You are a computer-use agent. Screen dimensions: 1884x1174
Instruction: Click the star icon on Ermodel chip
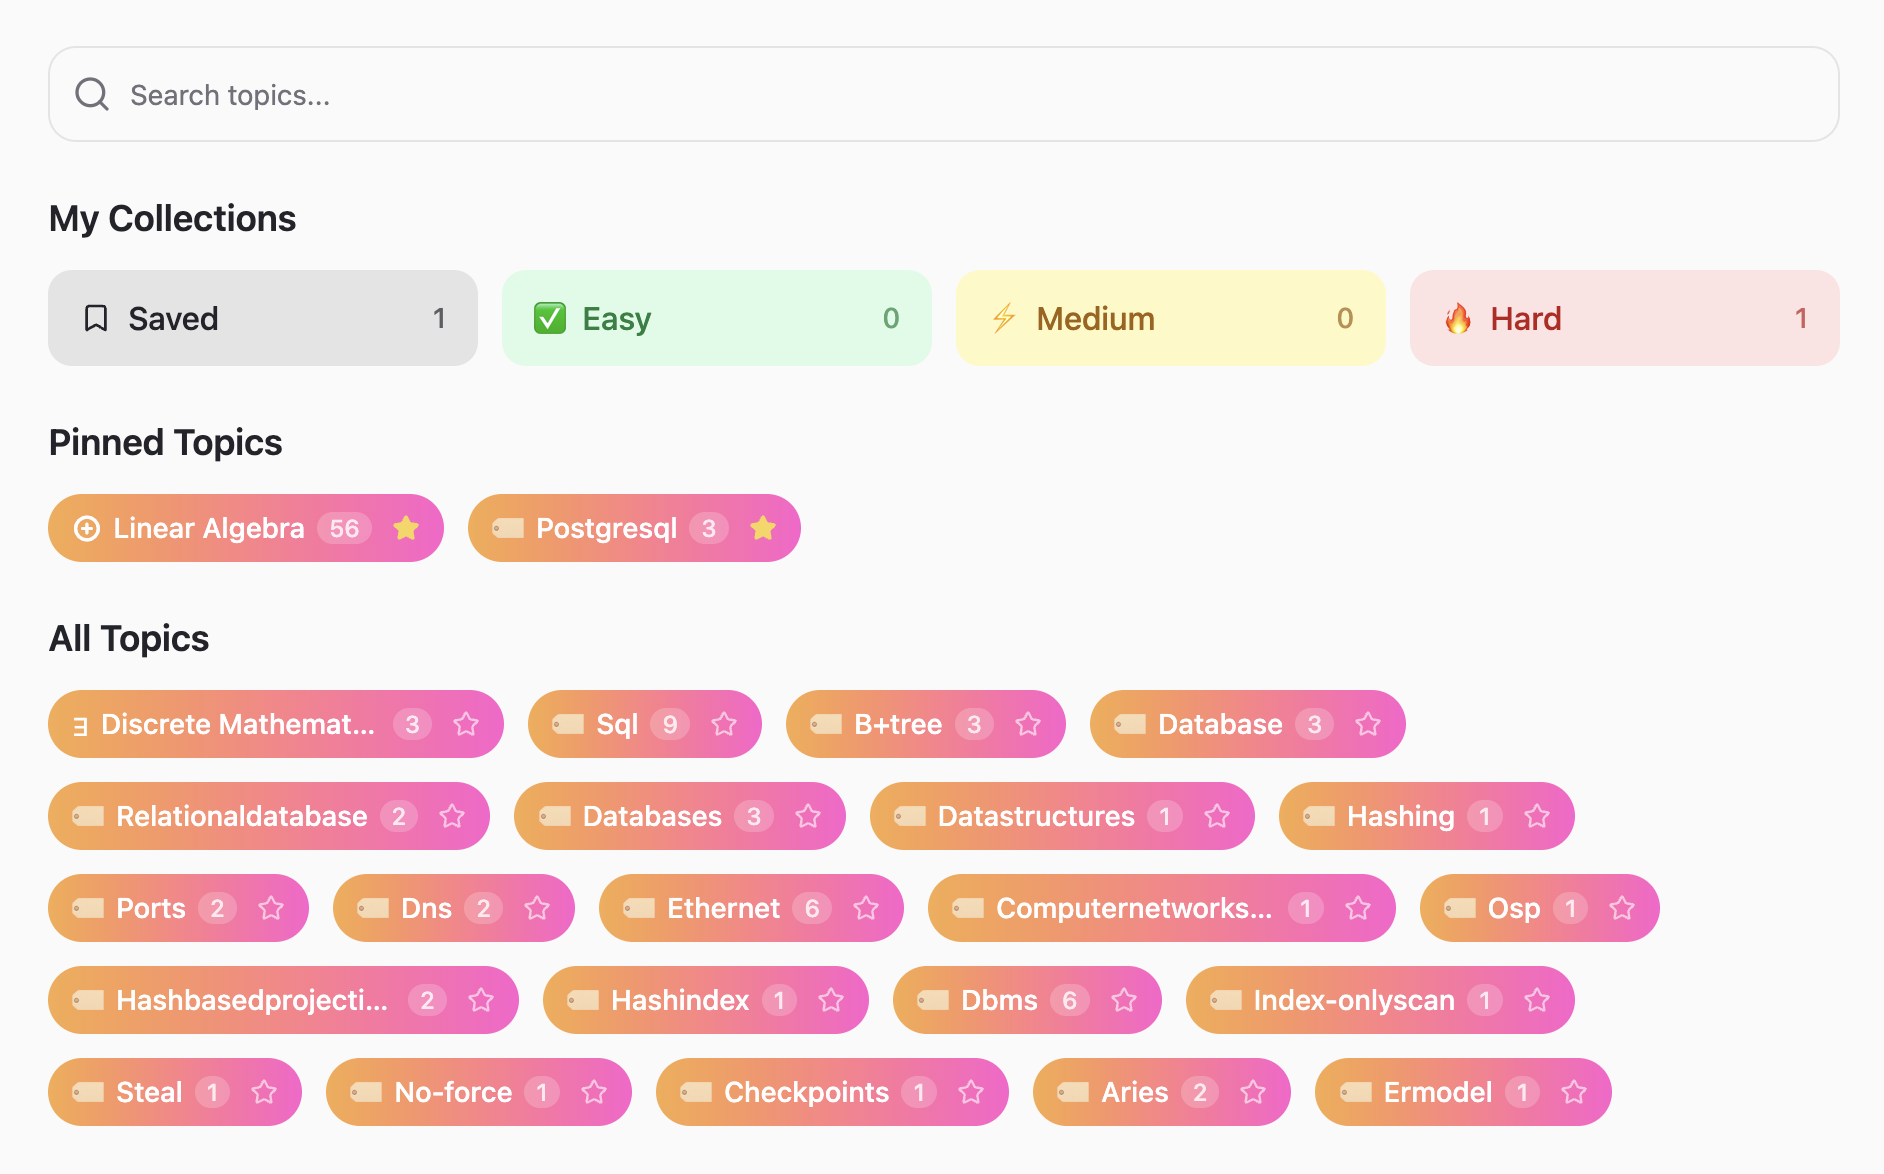(1574, 1092)
